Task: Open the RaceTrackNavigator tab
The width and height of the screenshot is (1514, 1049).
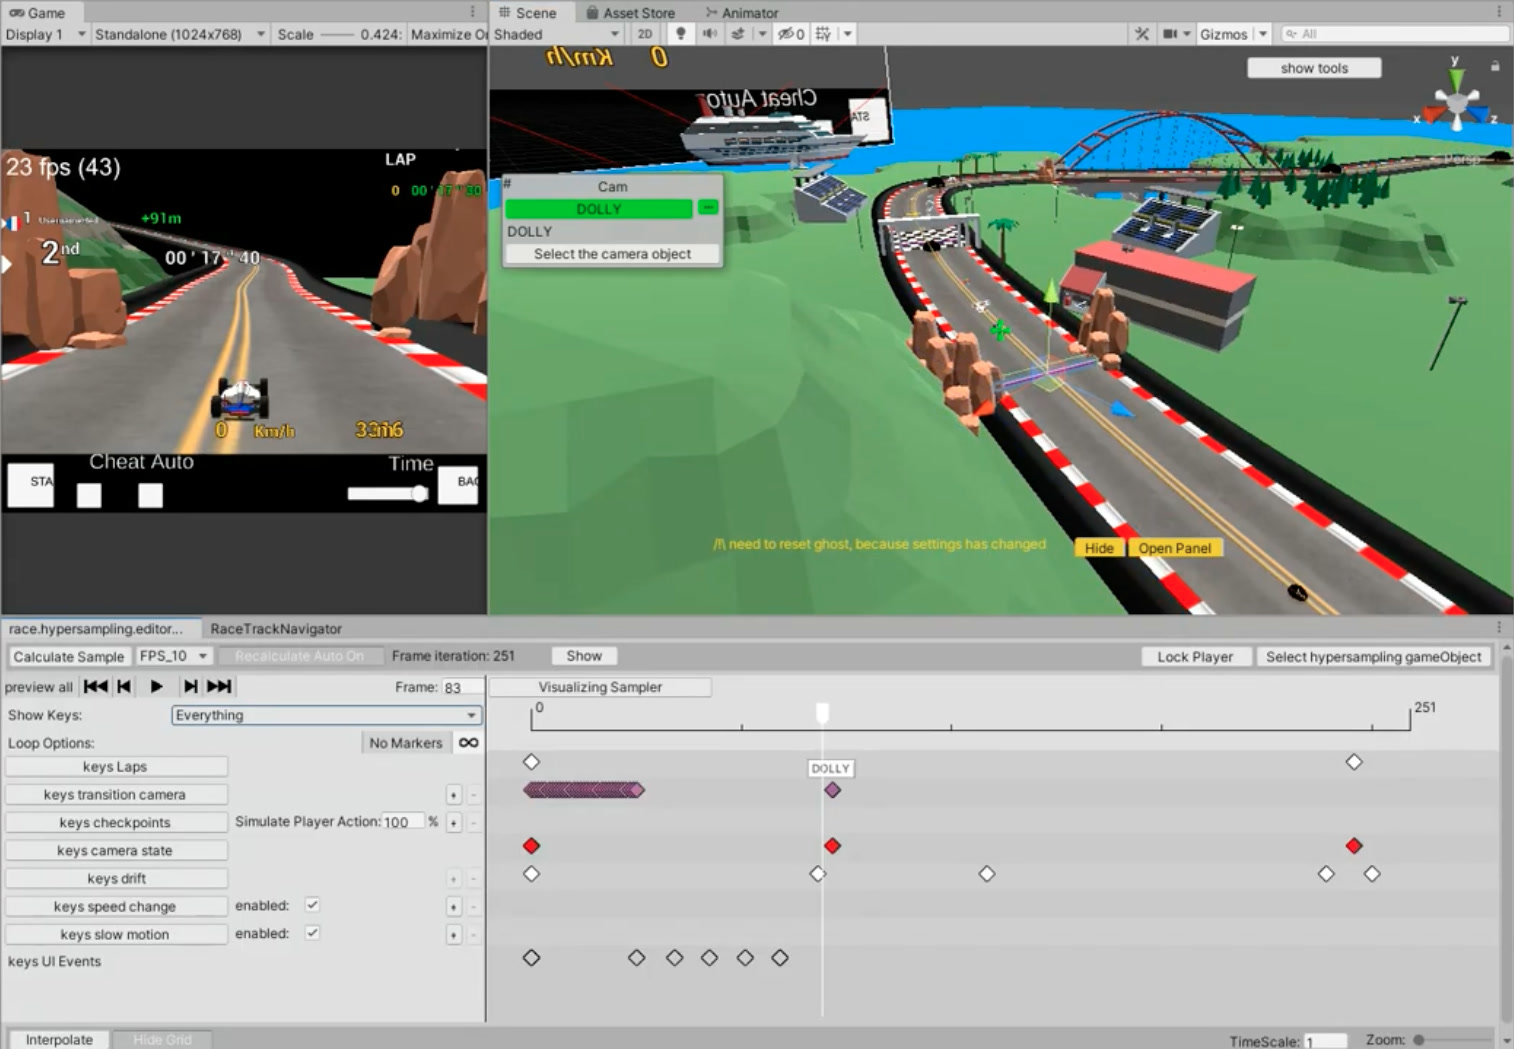Action: 276,629
